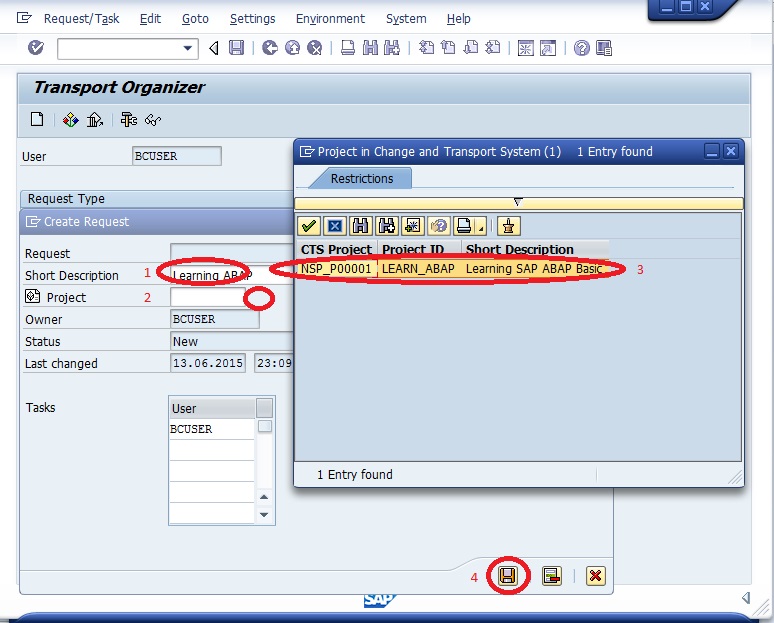774x623 pixels.
Task: Click the Help question mark icon
Action: (x=581, y=48)
